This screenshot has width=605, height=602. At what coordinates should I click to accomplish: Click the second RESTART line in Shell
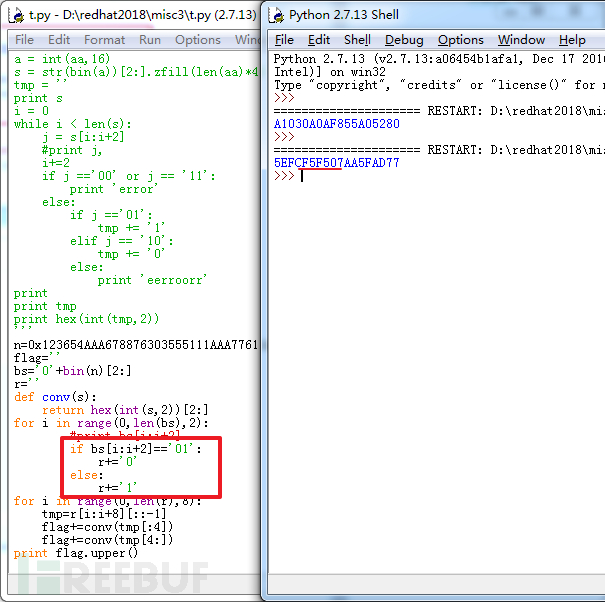click(439, 150)
